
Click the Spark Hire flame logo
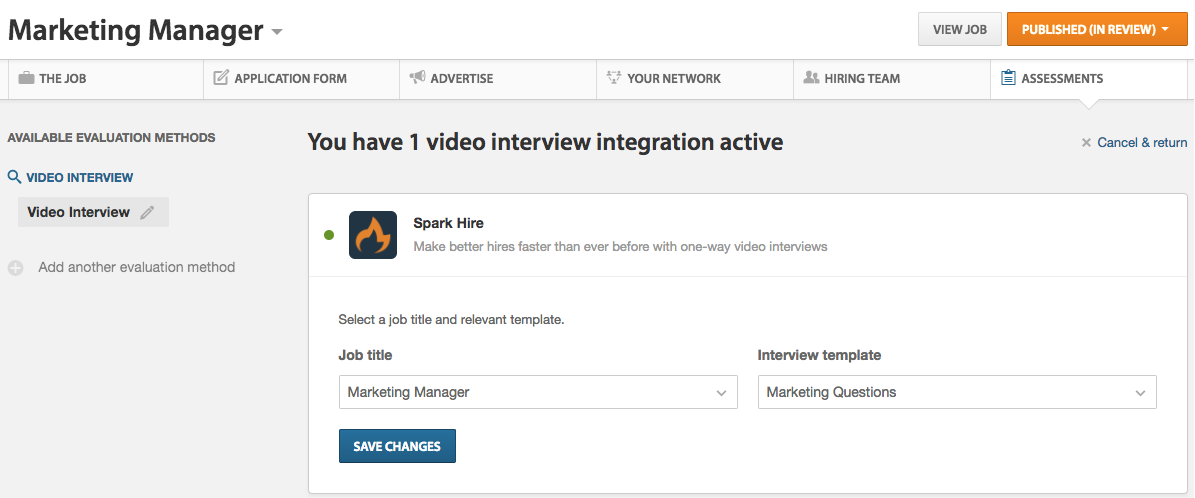point(373,235)
